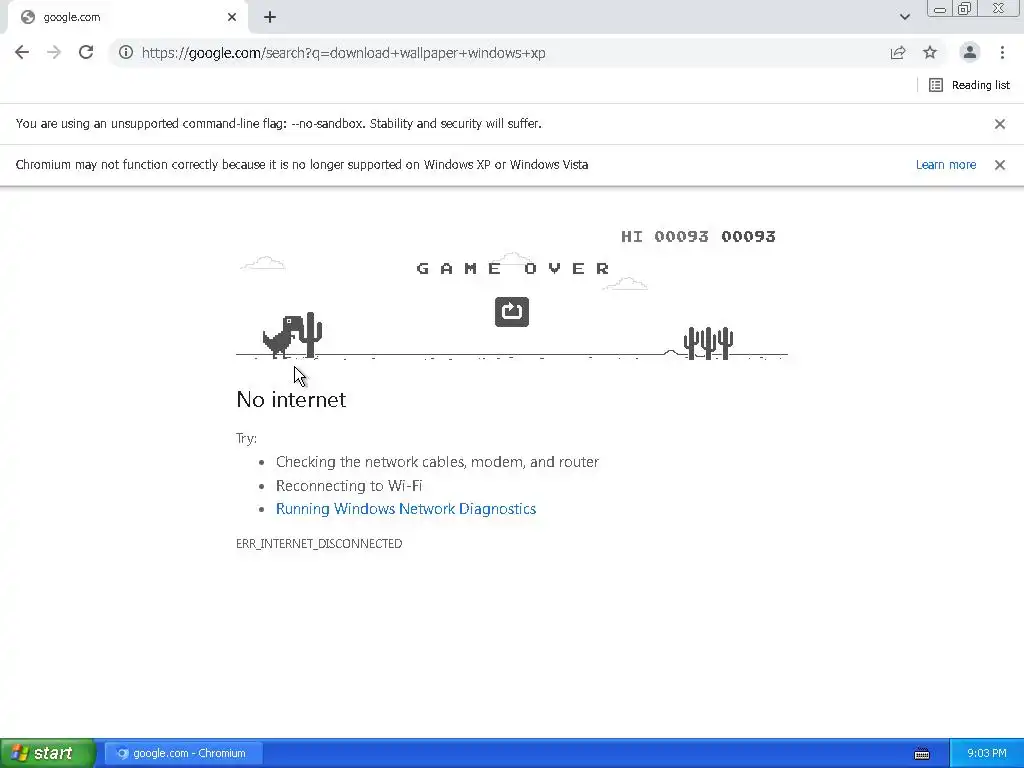Click the No internet heading

tap(291, 399)
